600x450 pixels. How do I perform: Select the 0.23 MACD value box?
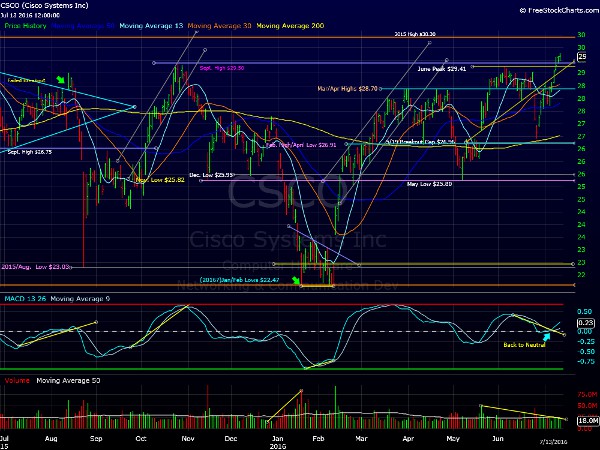pos(586,323)
